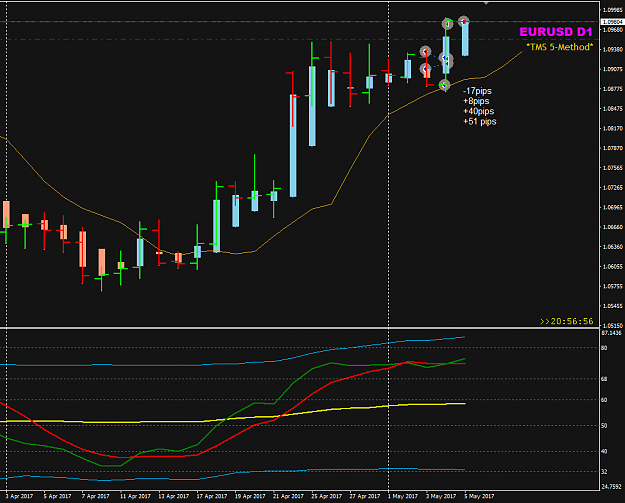Click price level 1.07565 on the axis

[613, 168]
